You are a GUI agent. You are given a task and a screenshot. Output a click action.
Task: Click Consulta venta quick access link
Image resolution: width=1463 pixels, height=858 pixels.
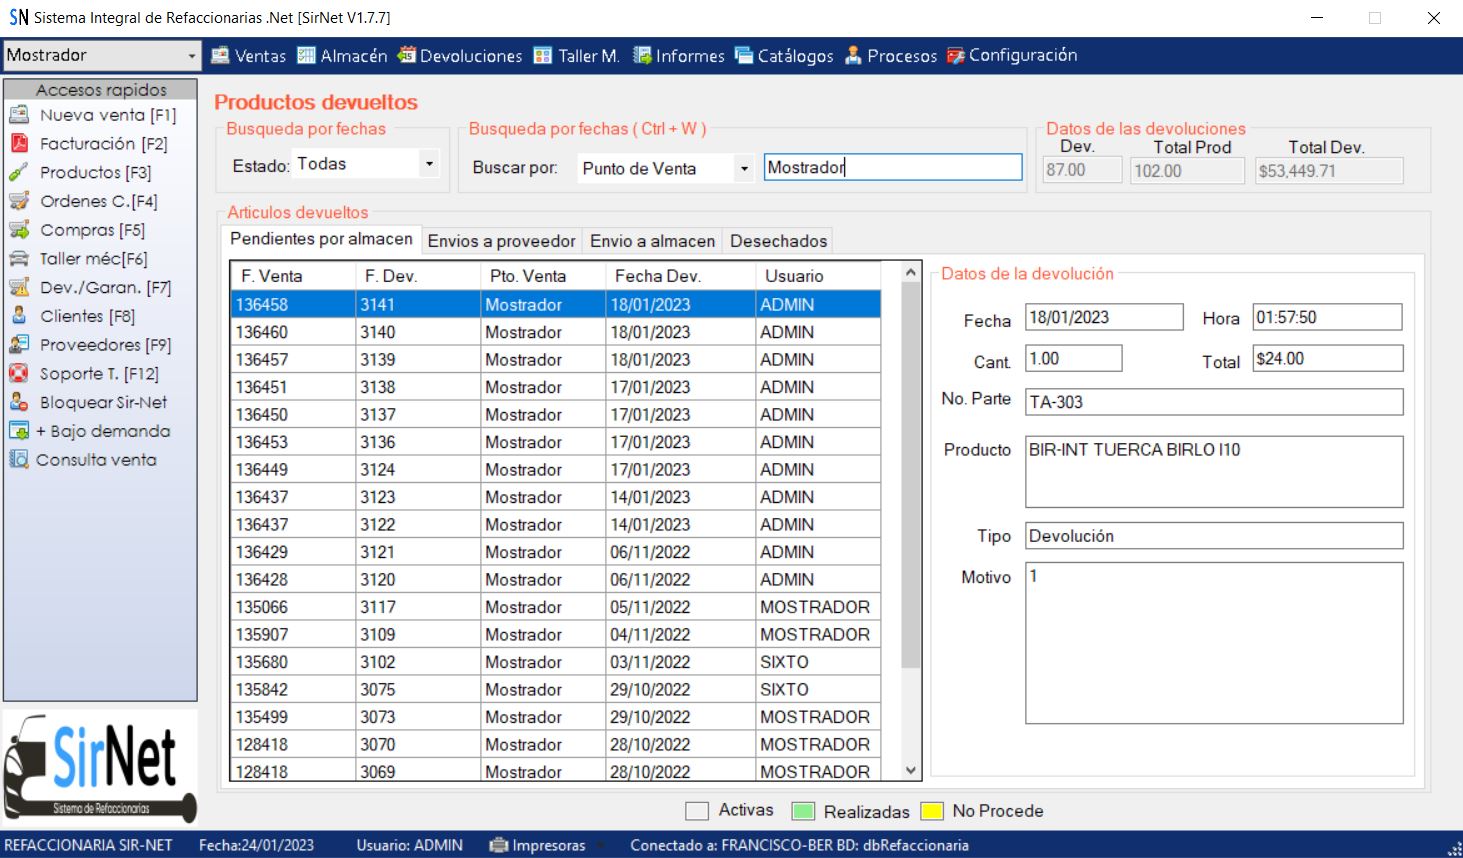[x=96, y=460]
